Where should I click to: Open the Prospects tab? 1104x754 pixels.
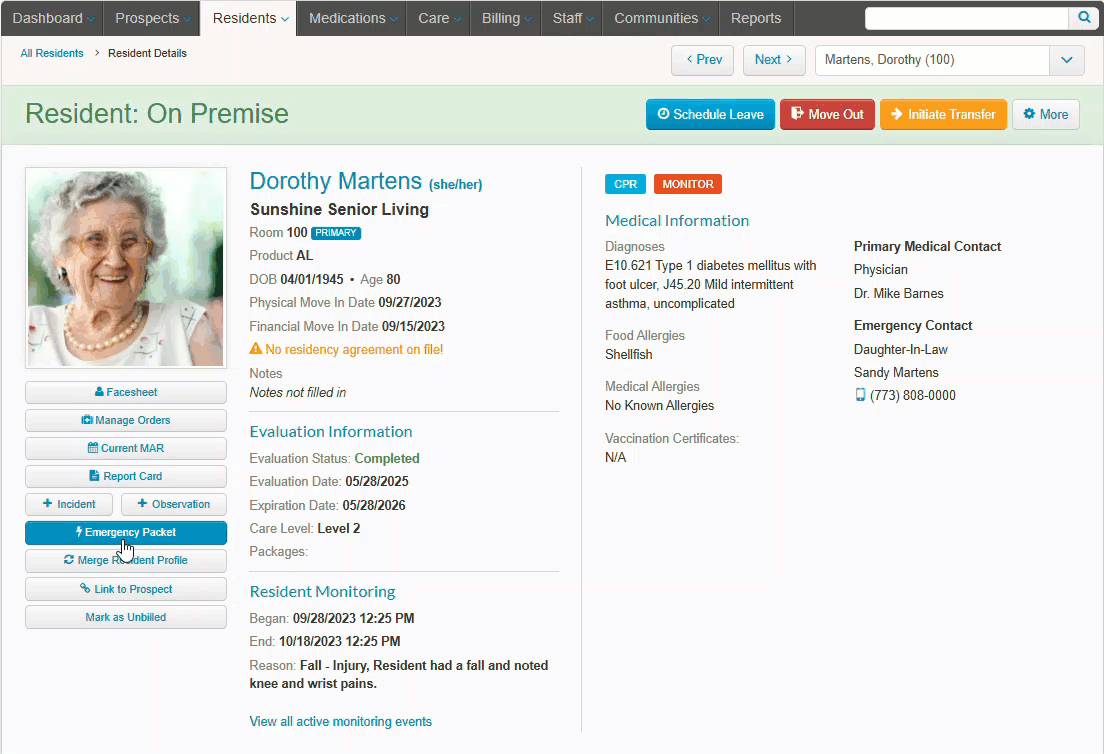152,18
